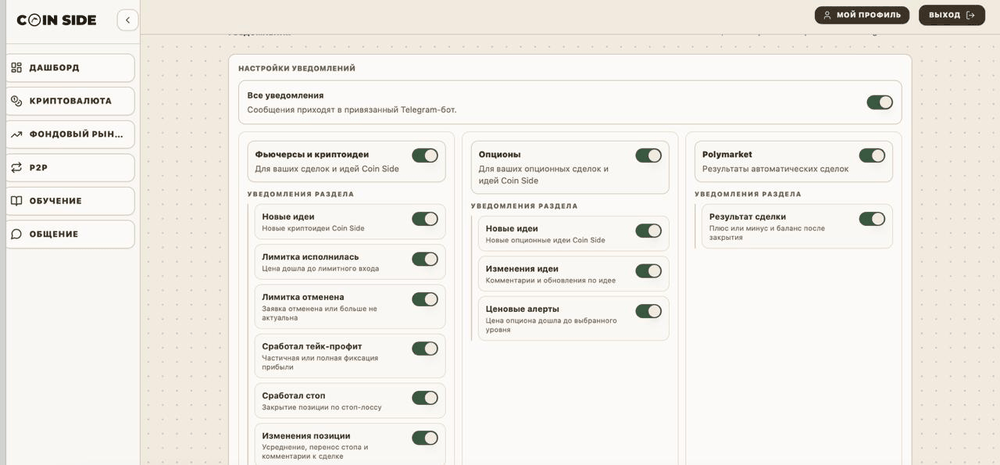Turn off Polymarket notifications
The height and width of the screenshot is (465, 1000).
[x=872, y=155]
